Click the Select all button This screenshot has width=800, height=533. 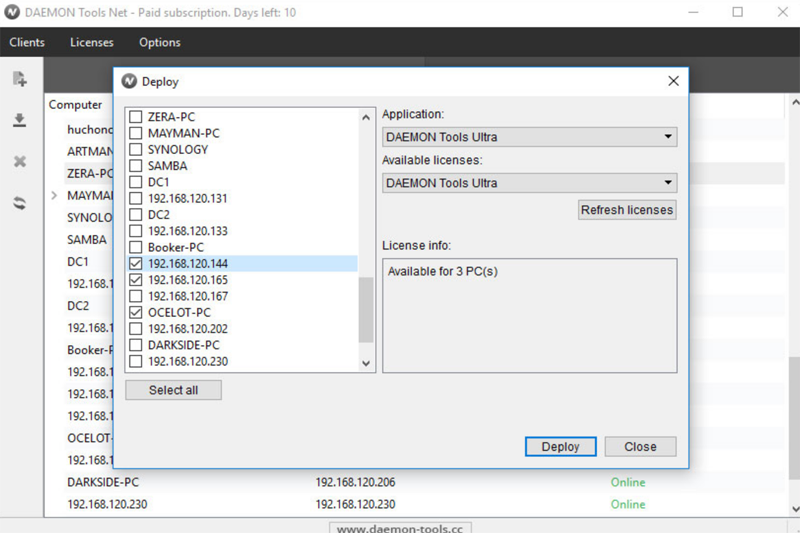pyautogui.click(x=173, y=390)
